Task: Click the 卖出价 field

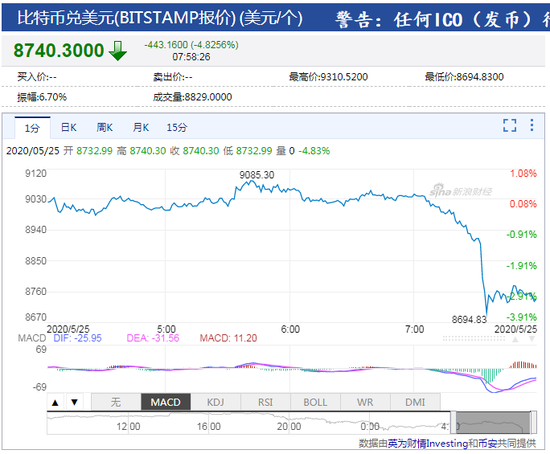Action: click(x=173, y=77)
